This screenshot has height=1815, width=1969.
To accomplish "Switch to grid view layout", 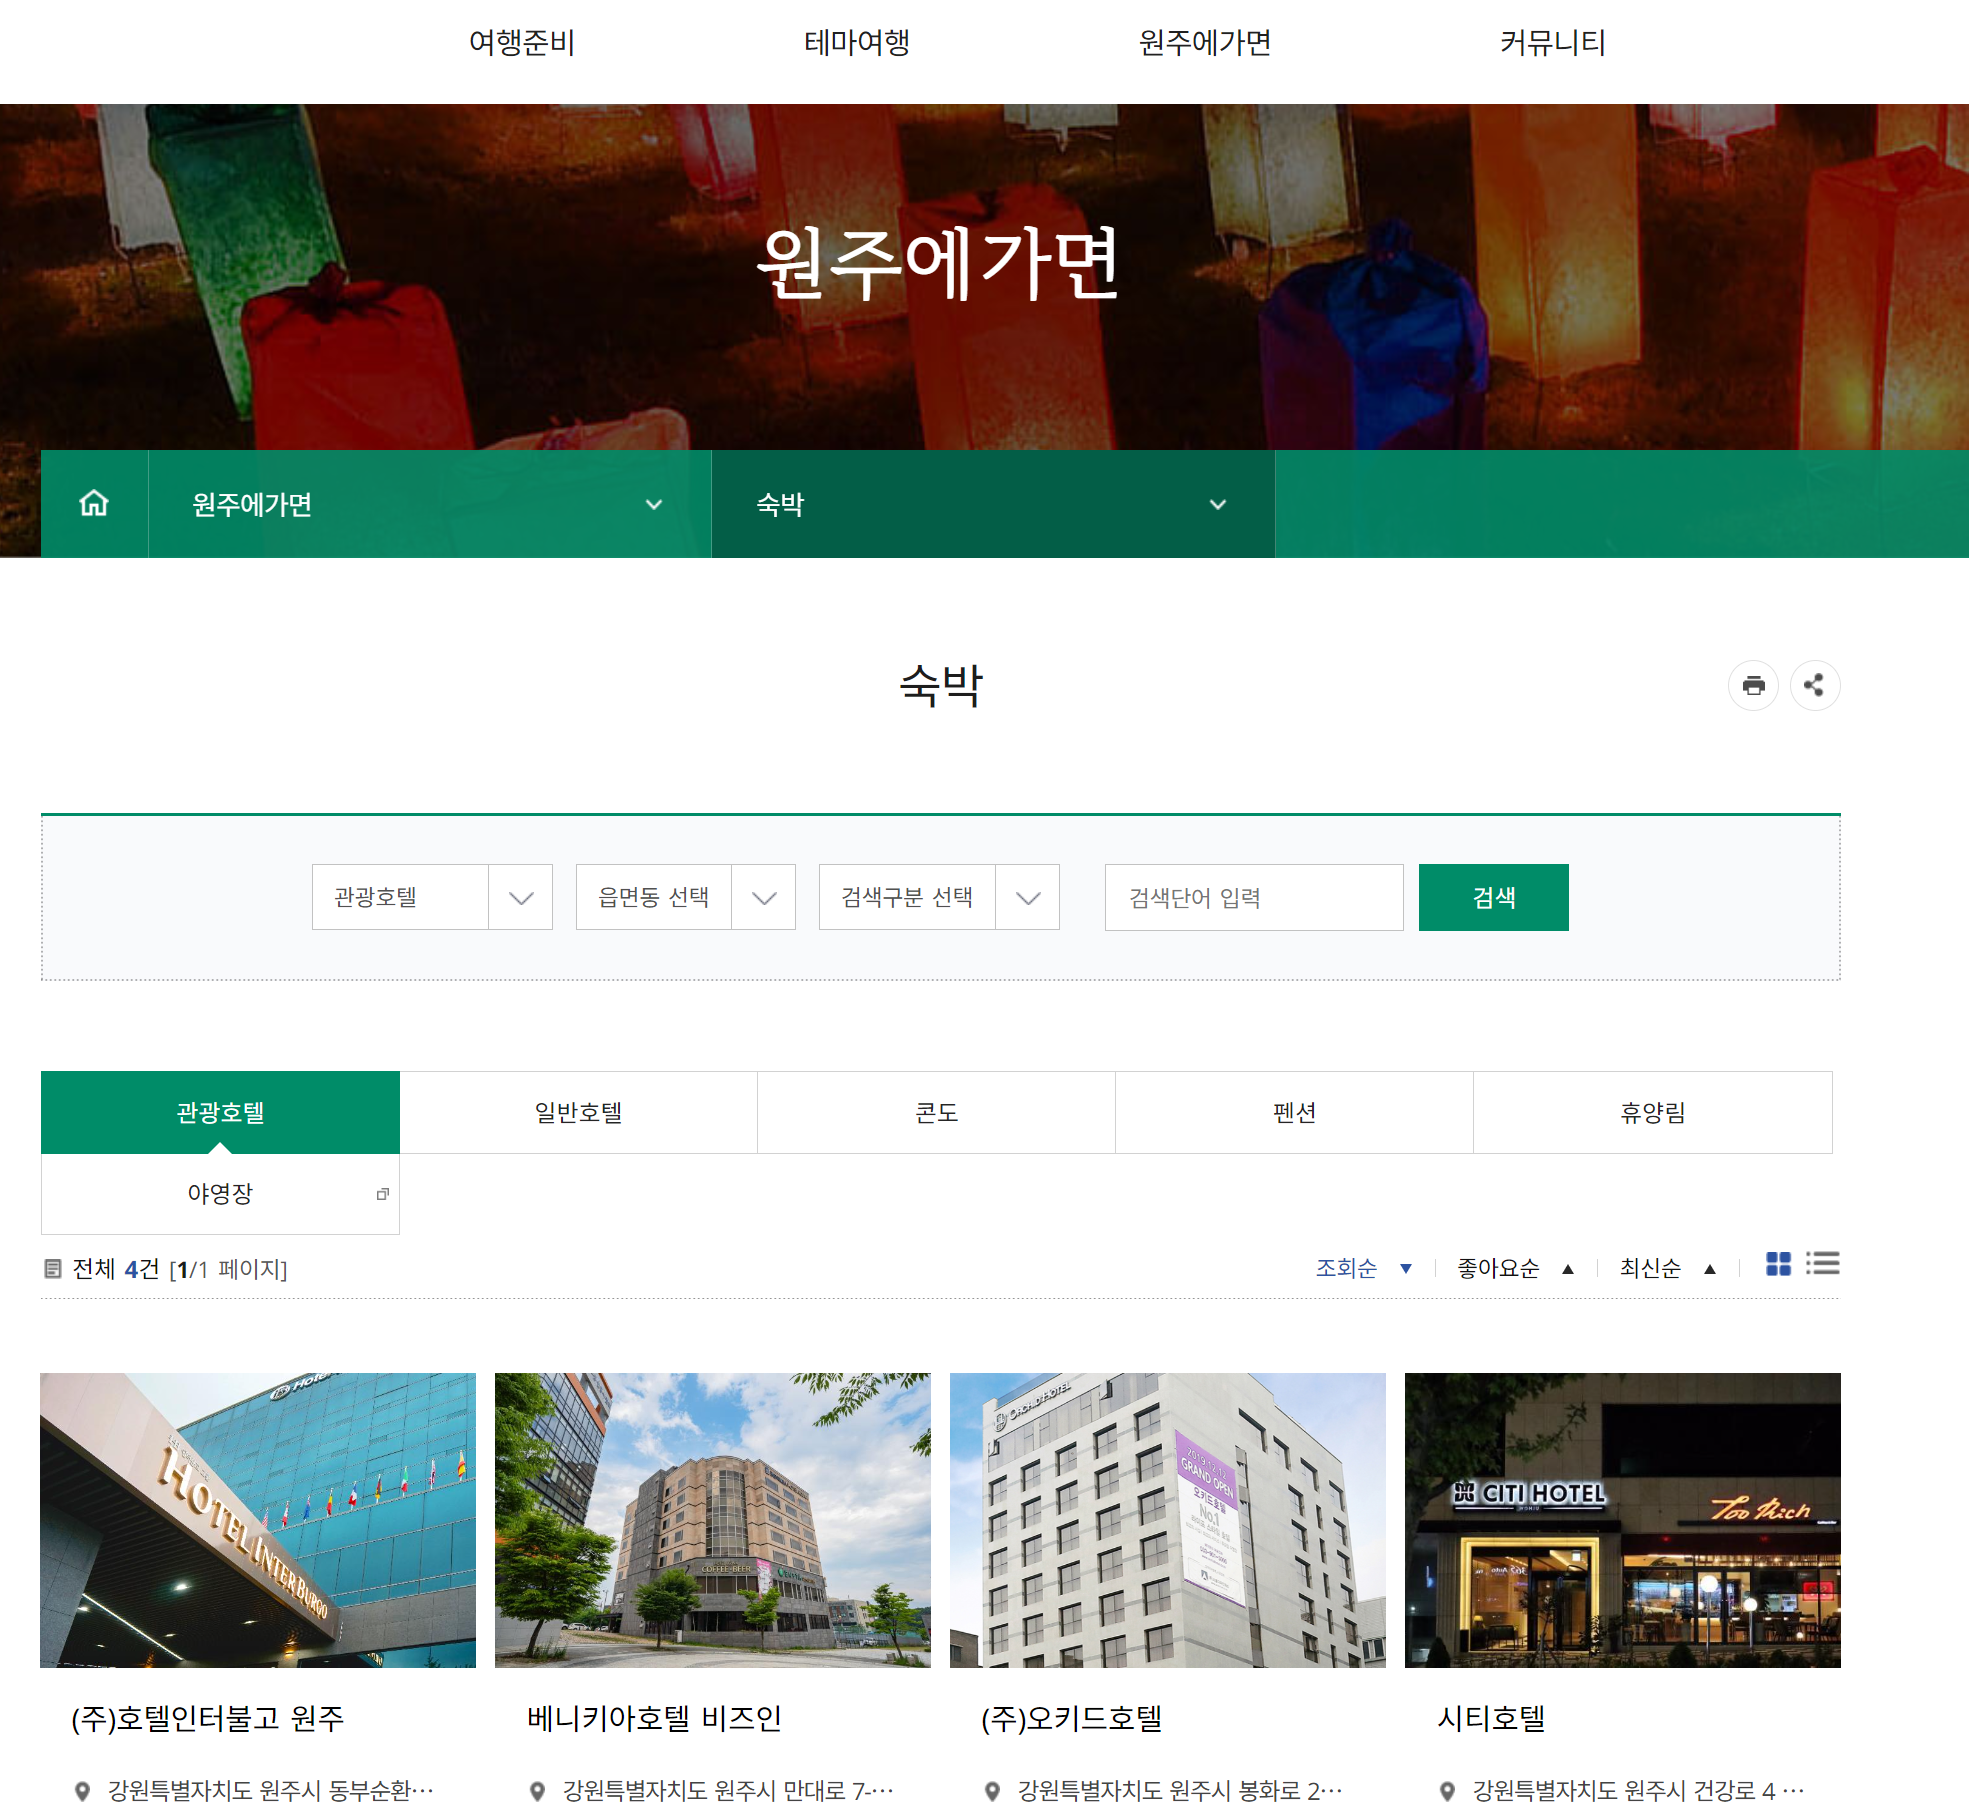I will 1779,1265.
